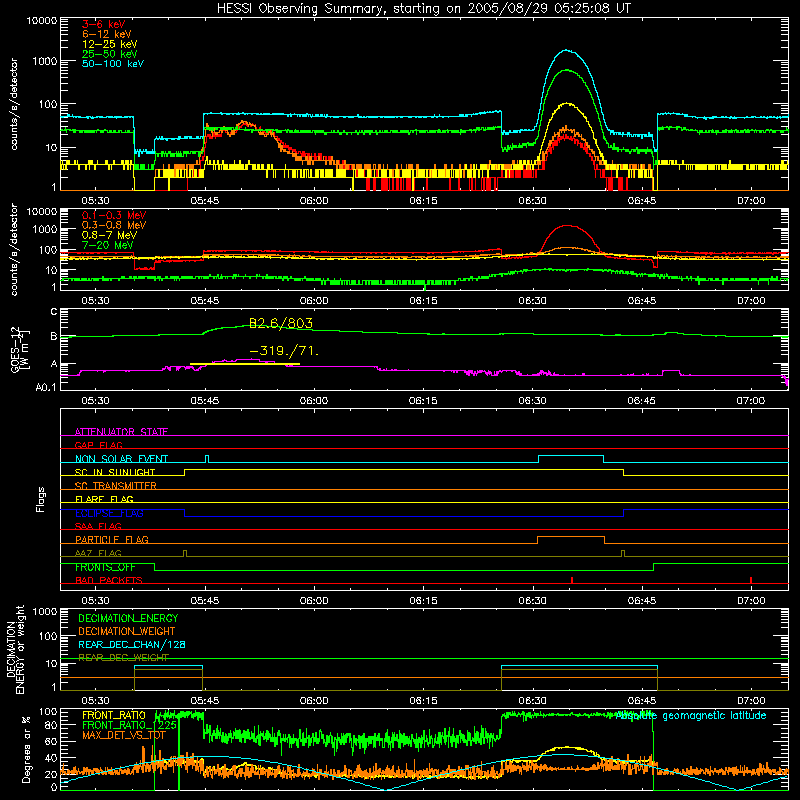The width and height of the screenshot is (800, 800).
Task: Click the DECIMATION_ENERGY legend label
Action: point(128,618)
